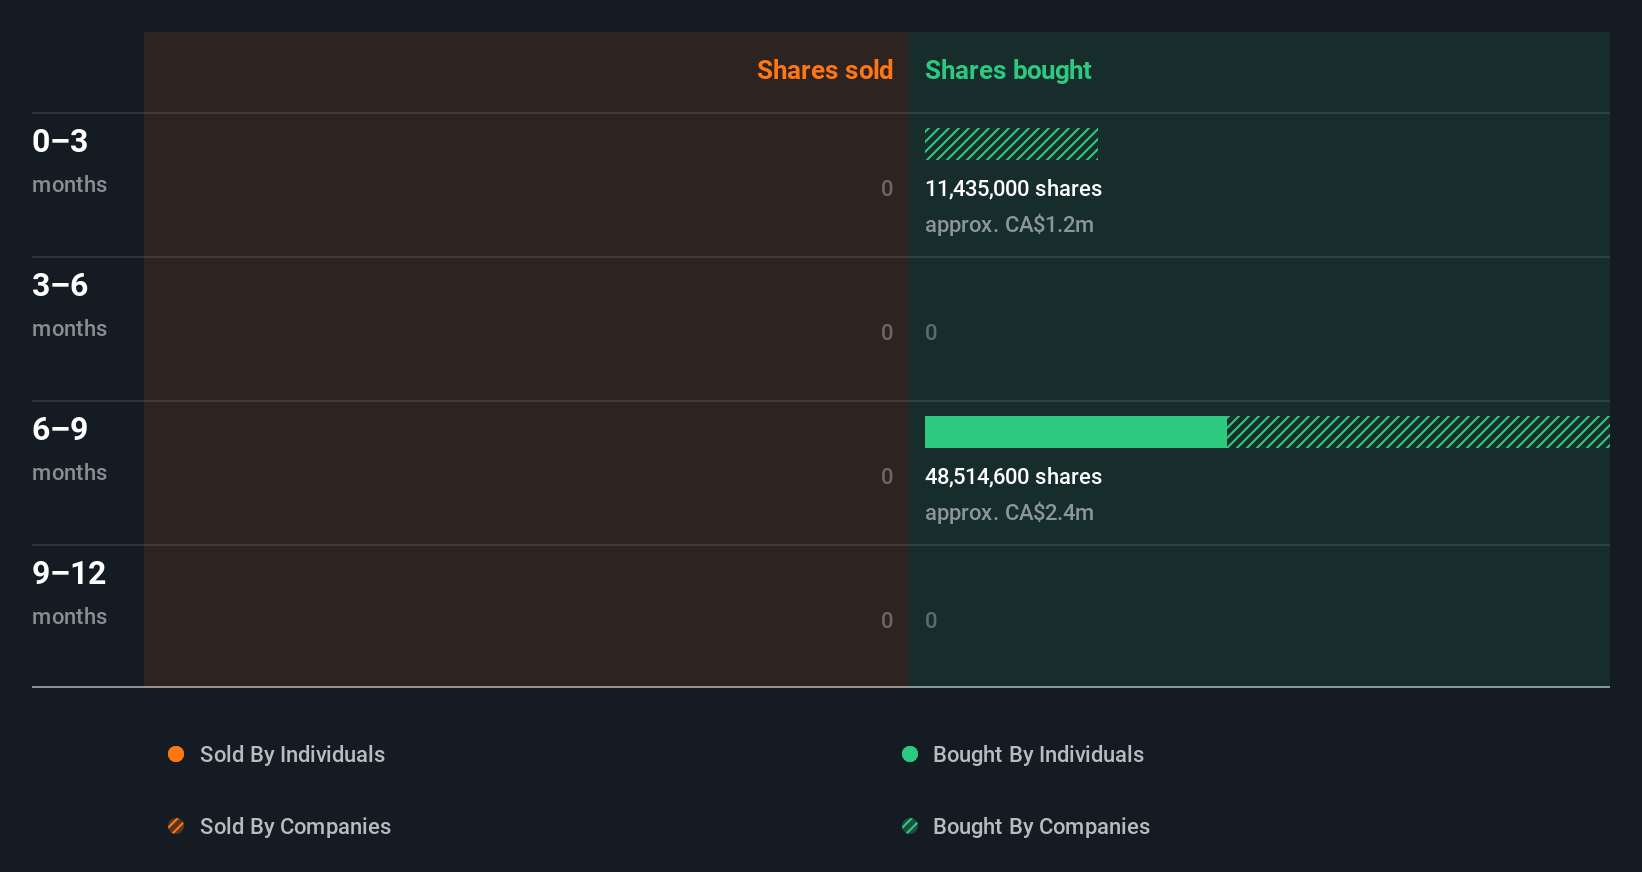Click the Shares sold column header
The image size is (1642, 872).
click(x=825, y=70)
